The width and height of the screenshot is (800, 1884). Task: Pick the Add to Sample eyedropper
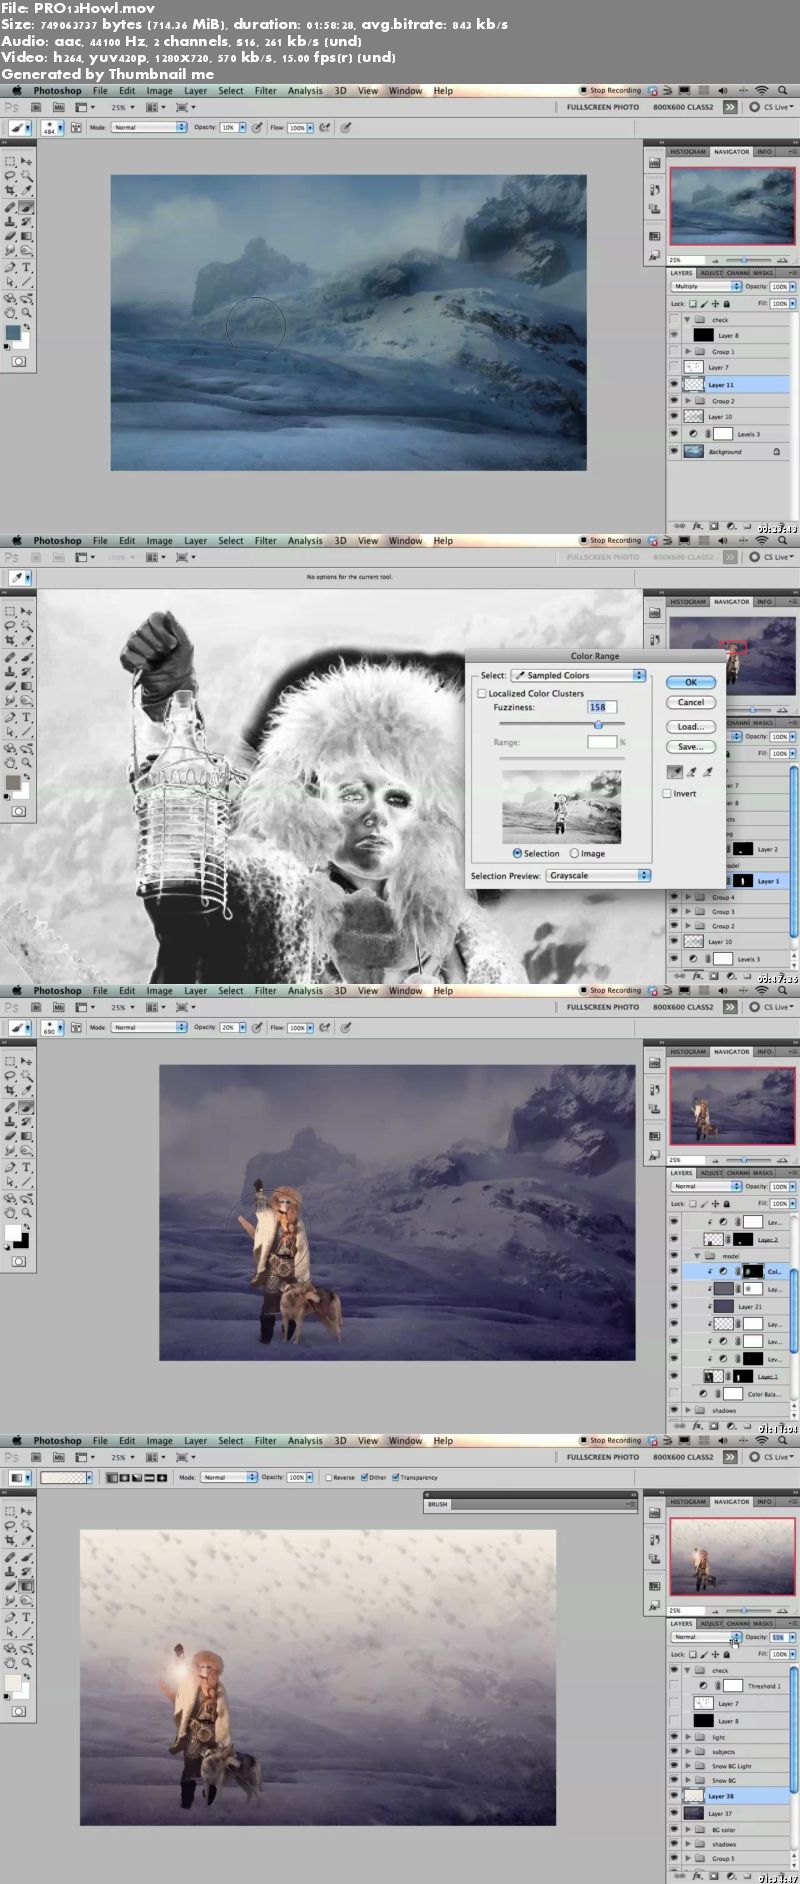[691, 772]
